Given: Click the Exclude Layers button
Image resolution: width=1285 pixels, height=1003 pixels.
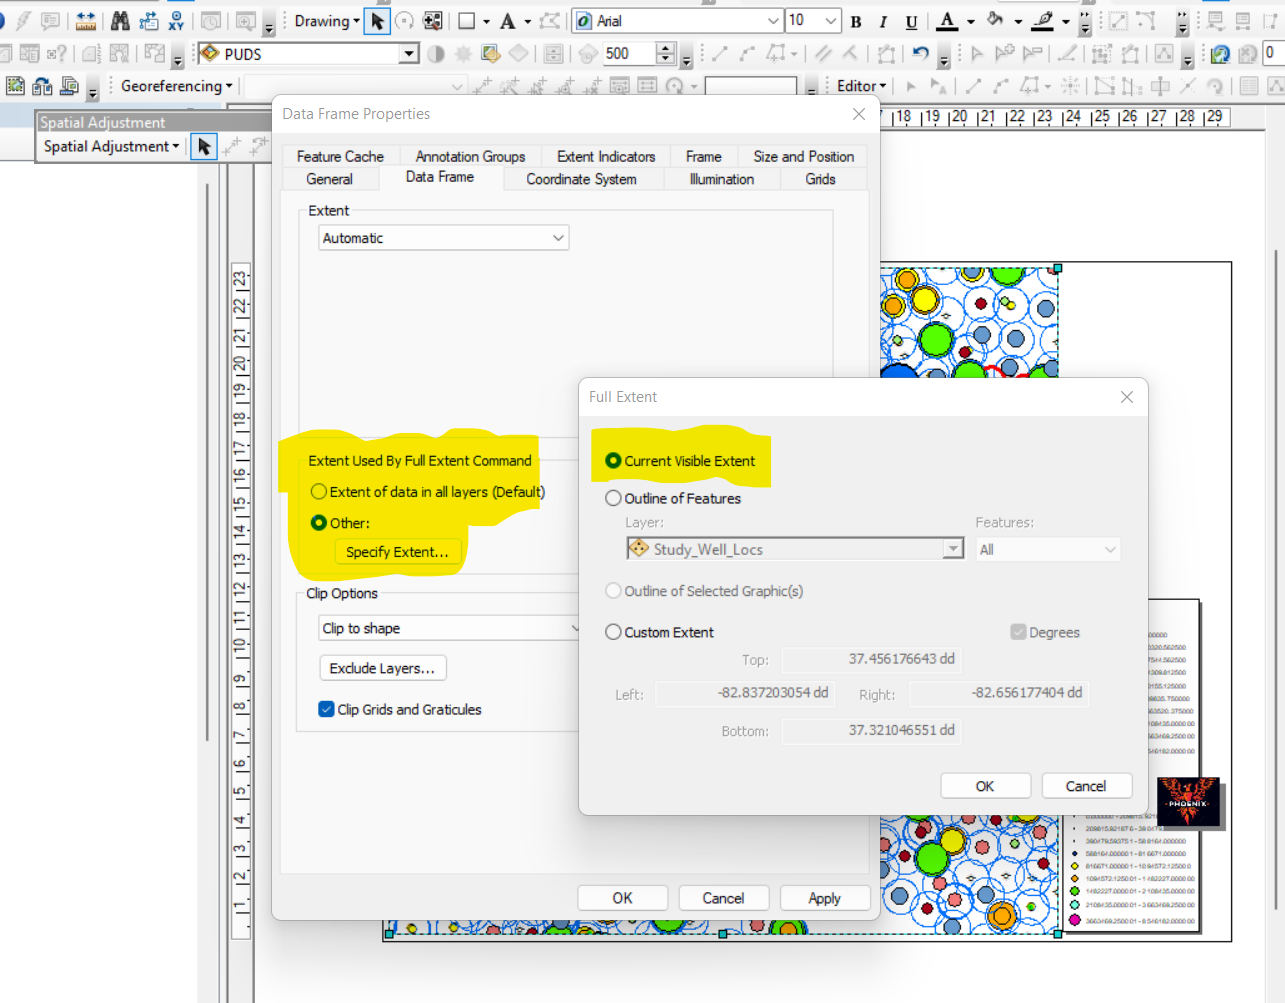Looking at the screenshot, I should click(x=383, y=667).
